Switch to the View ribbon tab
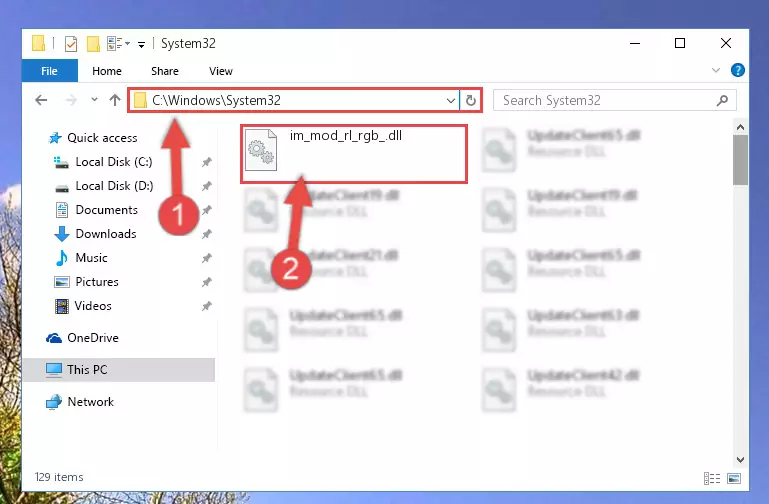This screenshot has height=504, width=769. 221,71
